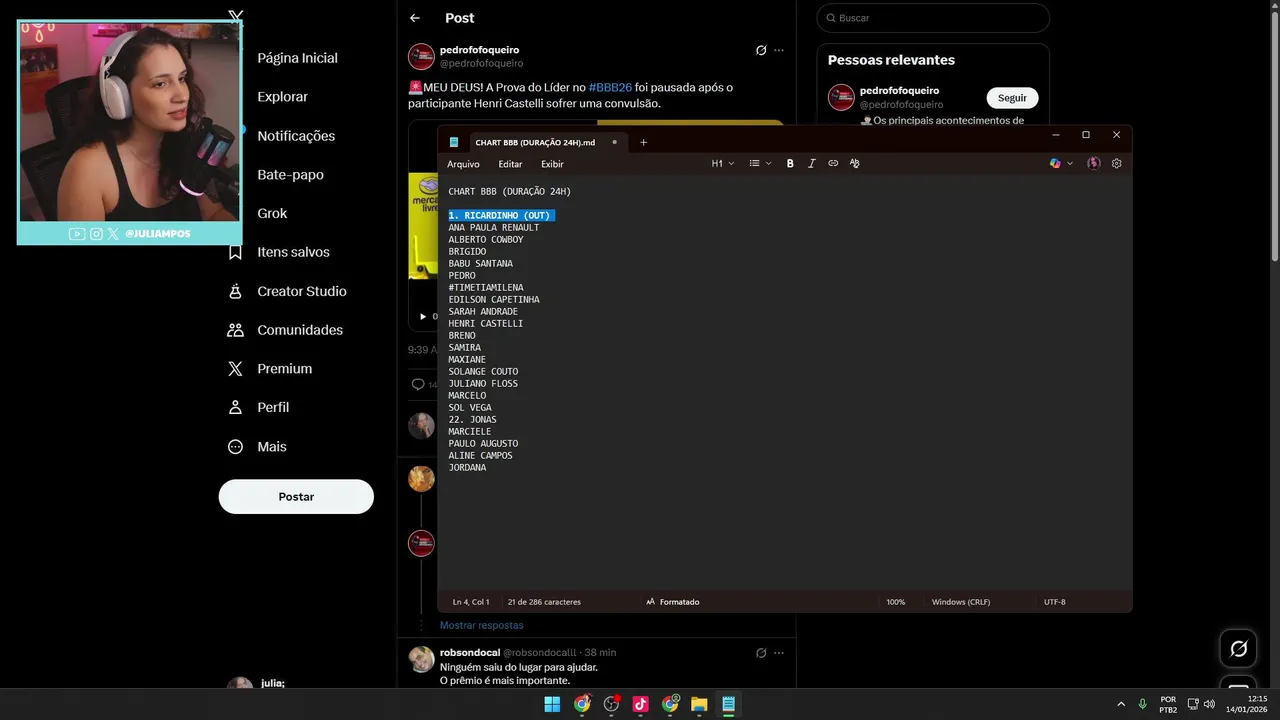This screenshot has height=720, width=1280.
Task: Open more options on pedrofofoqueiro's post
Action: pos(779,50)
